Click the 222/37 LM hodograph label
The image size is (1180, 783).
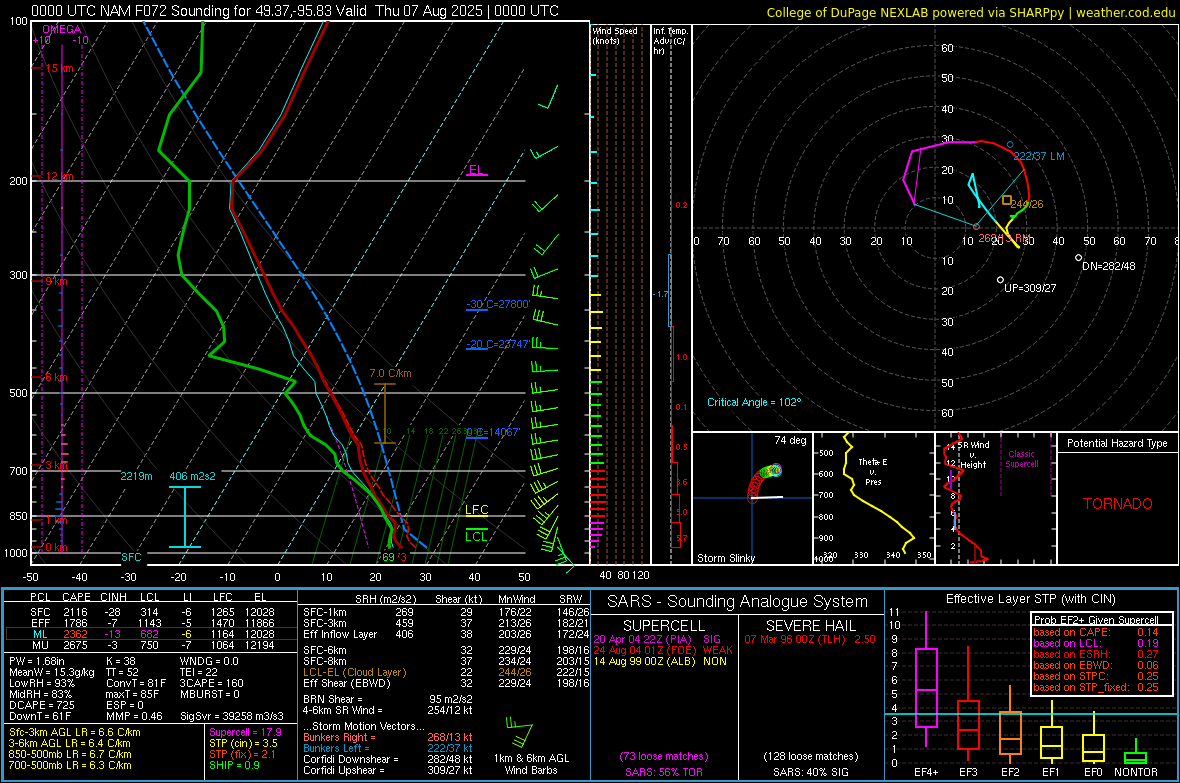(1039, 156)
